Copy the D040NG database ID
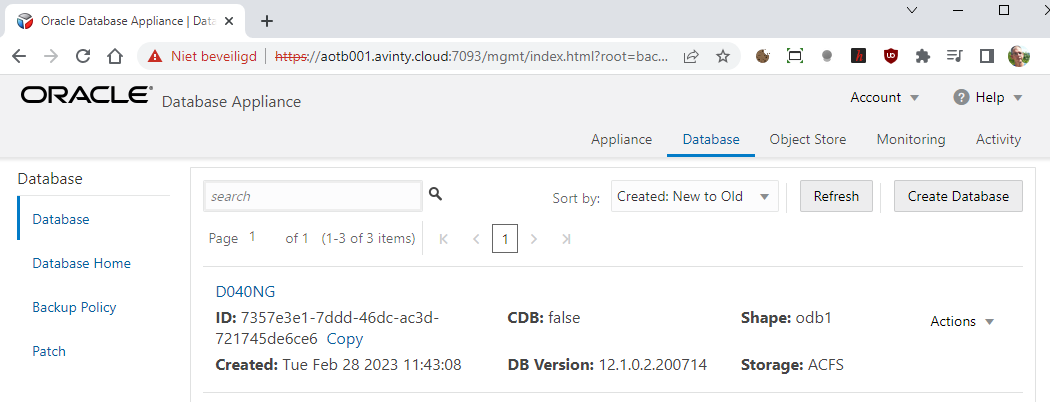The image size is (1050, 402). pyautogui.click(x=345, y=339)
